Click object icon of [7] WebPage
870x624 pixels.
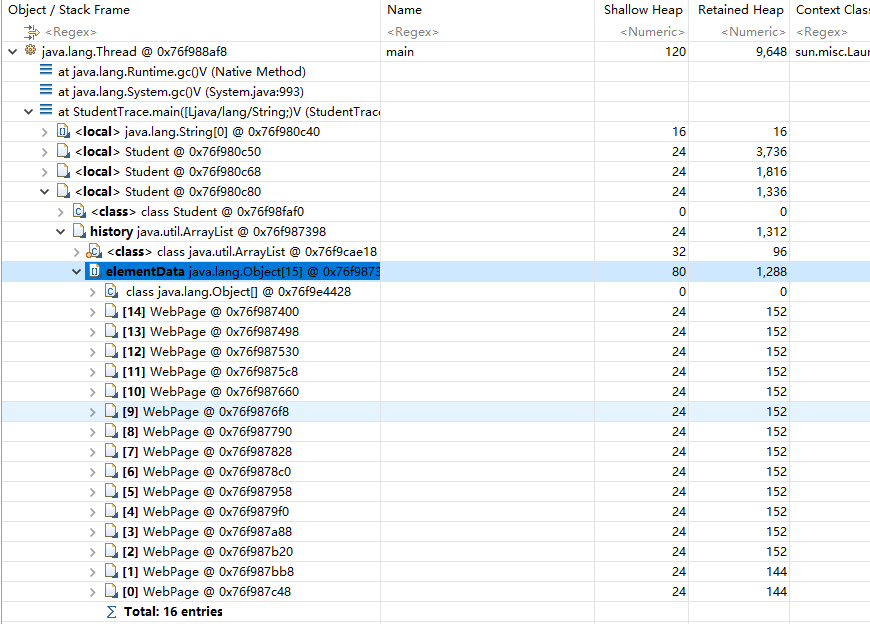112,451
